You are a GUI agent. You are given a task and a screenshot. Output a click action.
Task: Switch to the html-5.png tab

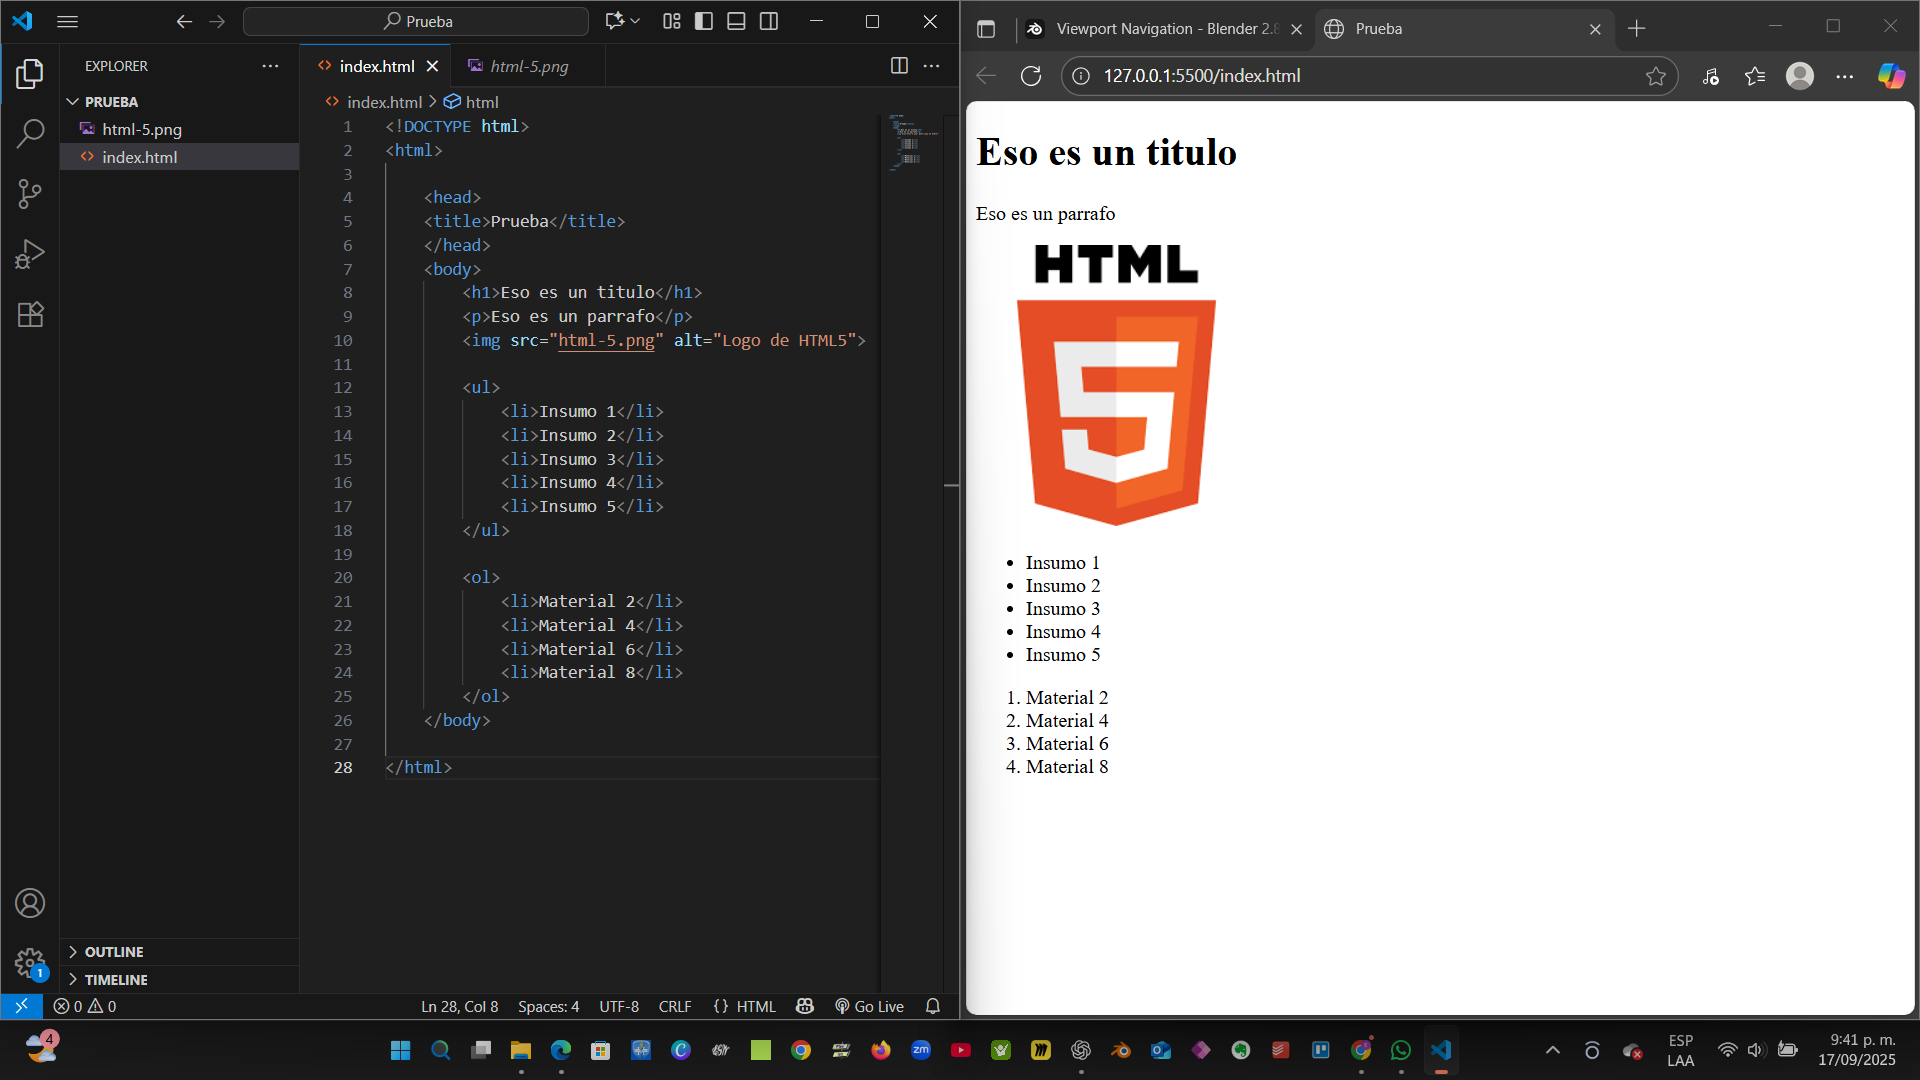click(528, 66)
